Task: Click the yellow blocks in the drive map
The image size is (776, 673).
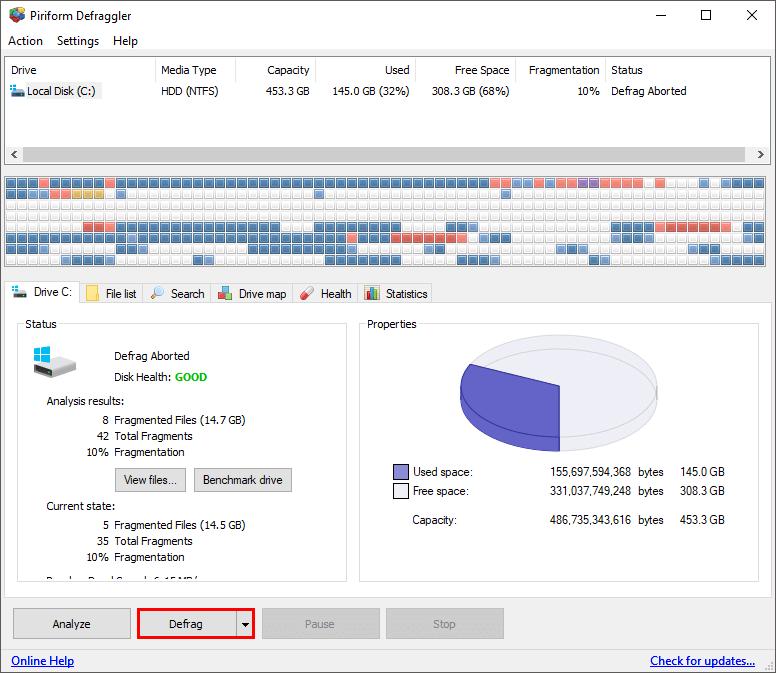Action: [x=88, y=194]
